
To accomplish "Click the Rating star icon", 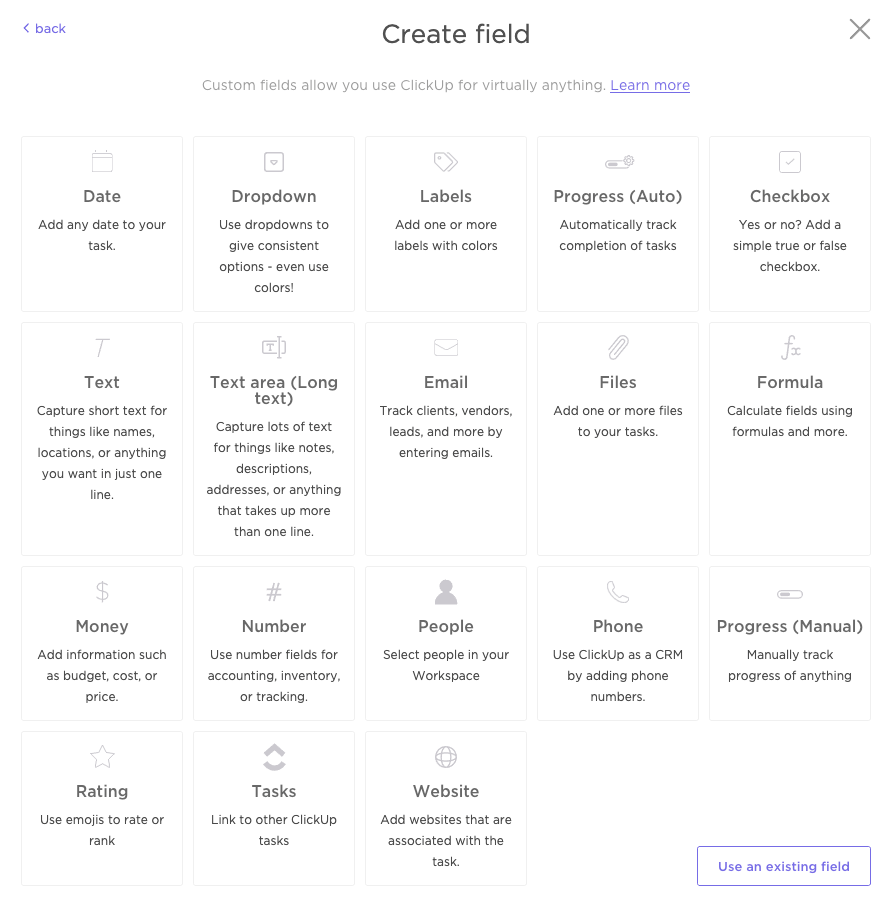I will pos(102,756).
